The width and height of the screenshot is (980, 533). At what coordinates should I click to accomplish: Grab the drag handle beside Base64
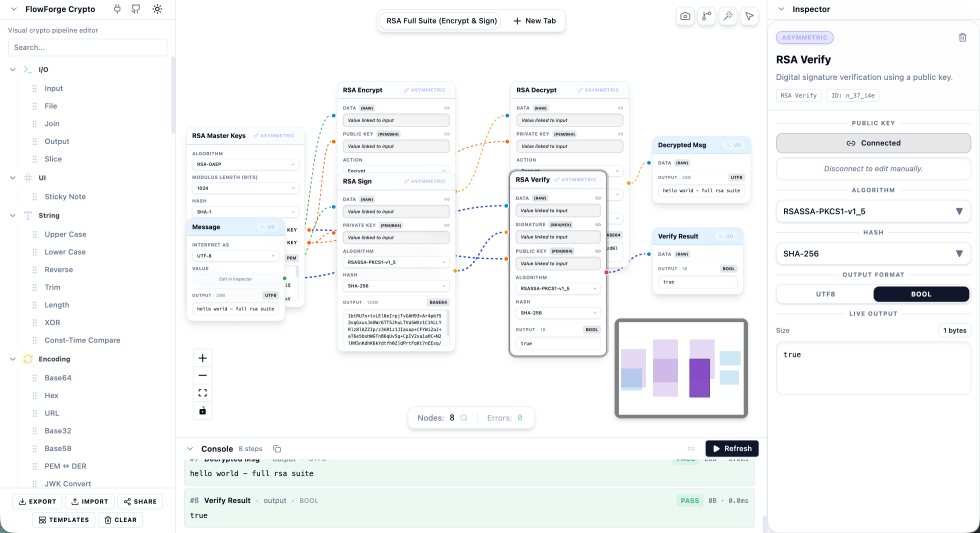pos(34,378)
